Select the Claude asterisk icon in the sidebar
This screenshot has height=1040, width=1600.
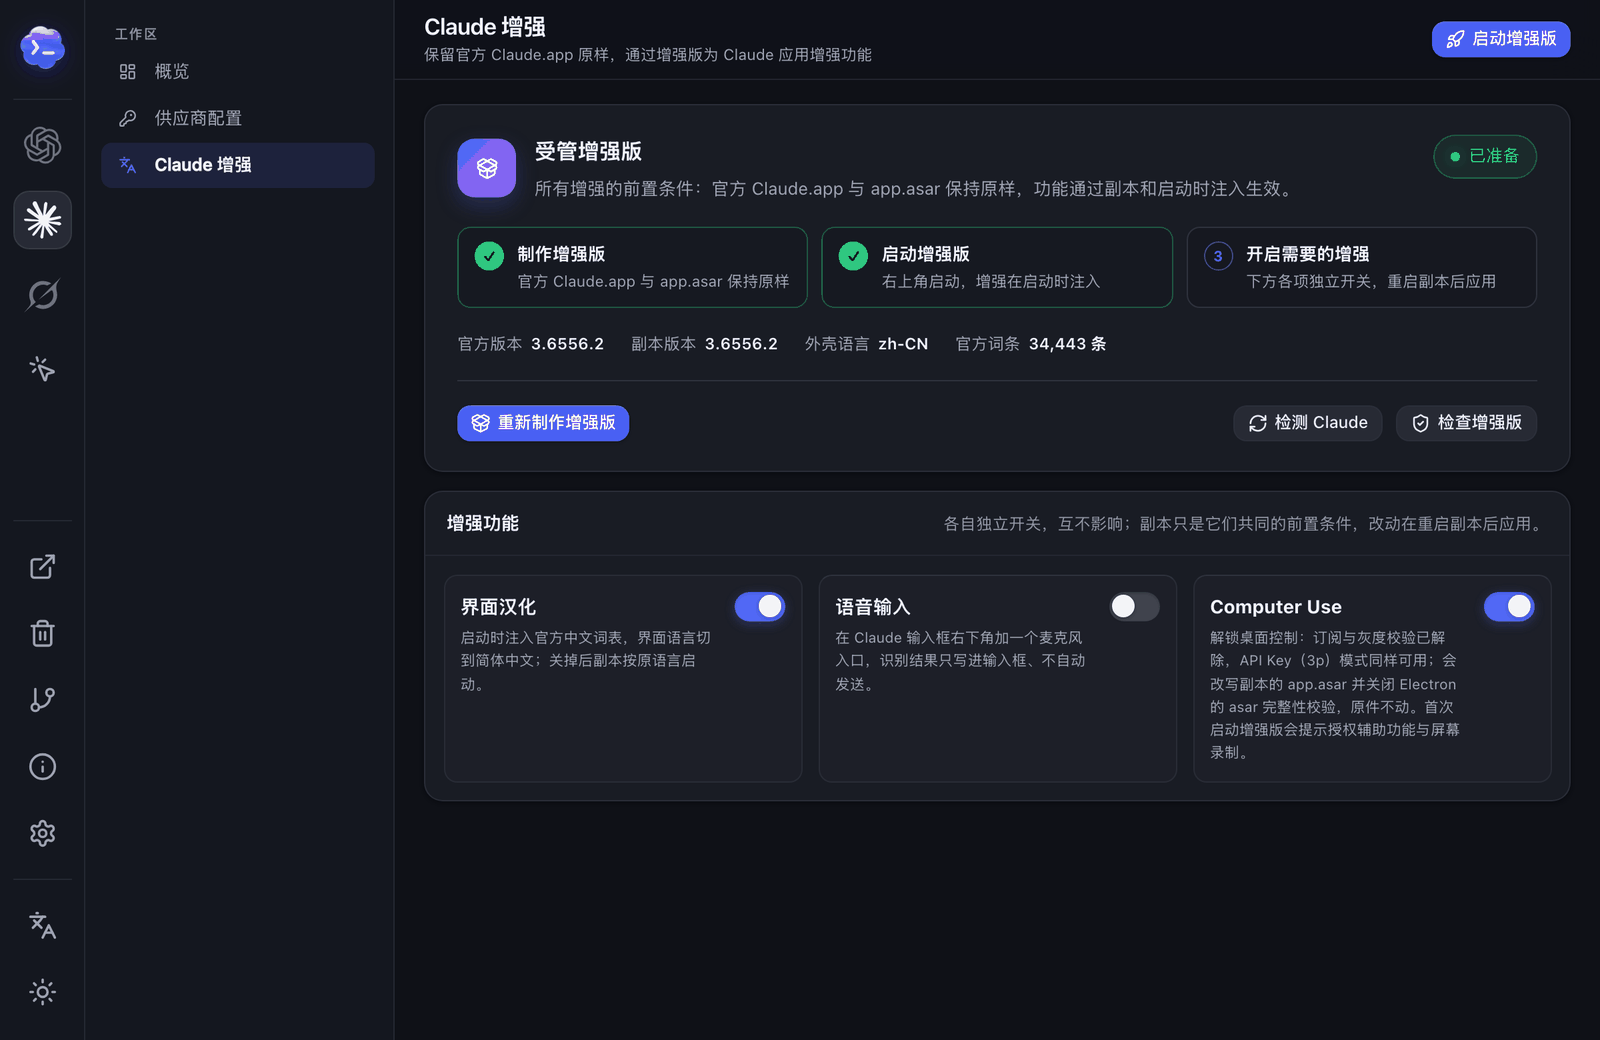[42, 220]
